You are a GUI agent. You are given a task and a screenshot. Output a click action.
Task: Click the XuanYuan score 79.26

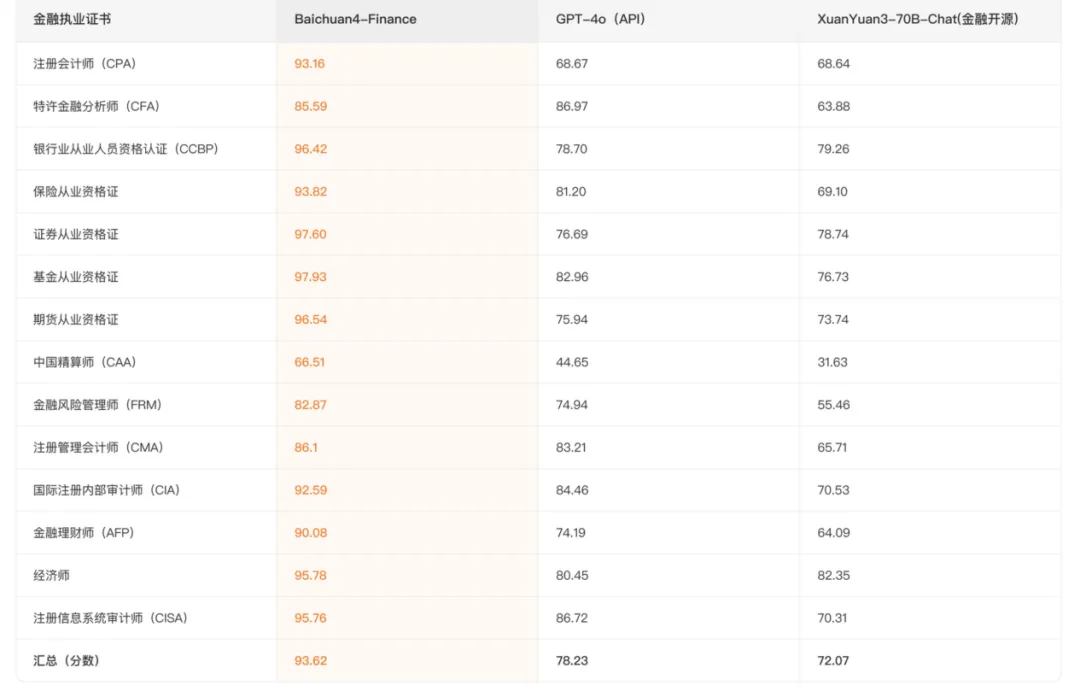pyautogui.click(x=833, y=149)
